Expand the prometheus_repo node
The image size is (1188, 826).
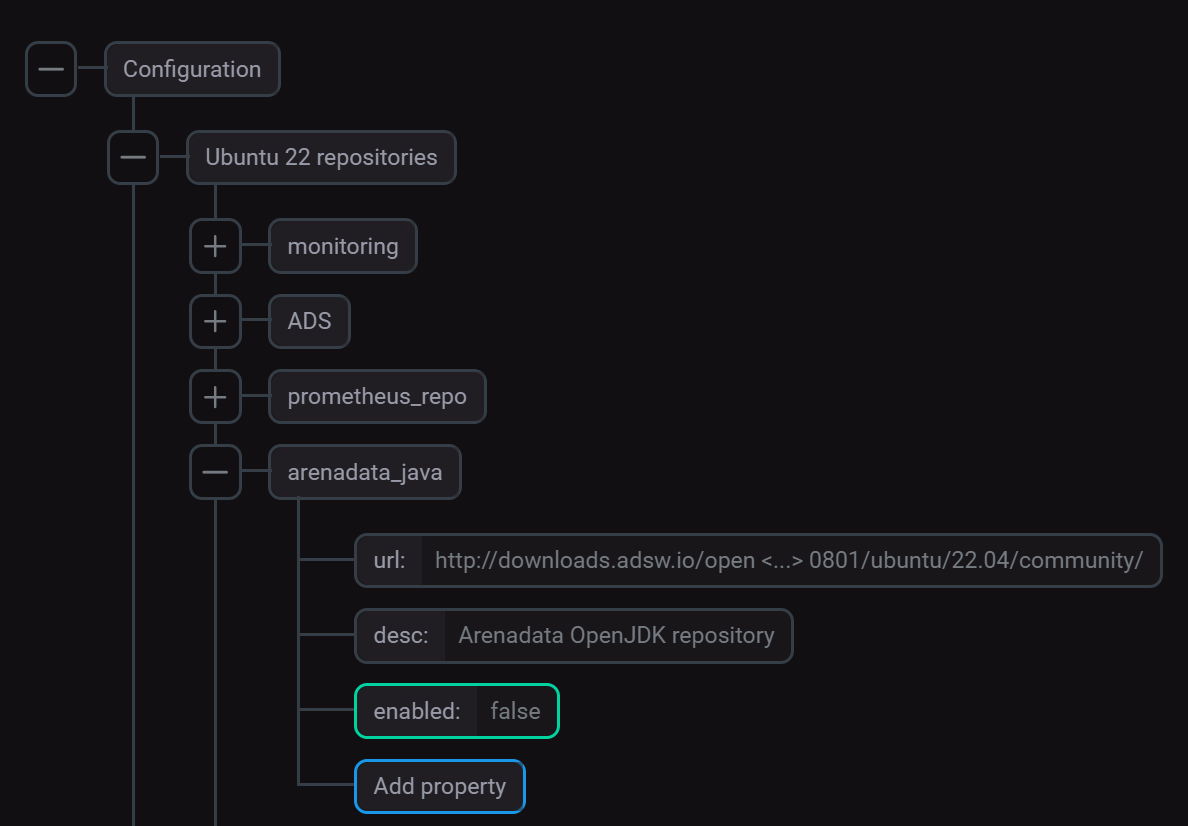(214, 396)
